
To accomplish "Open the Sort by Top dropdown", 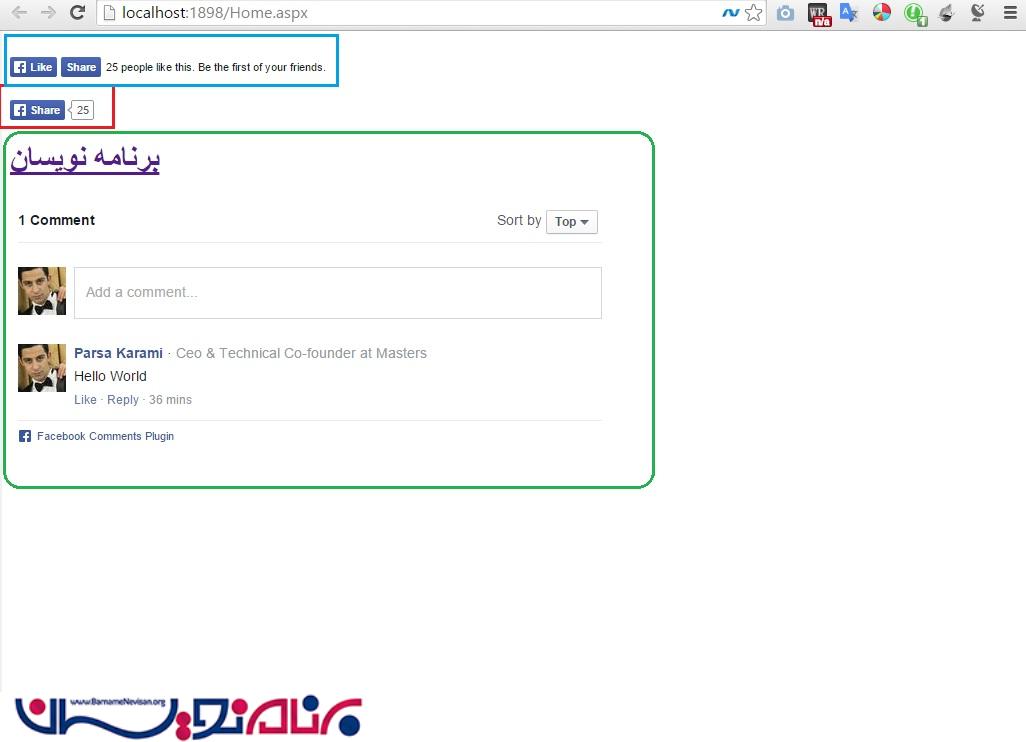I will [572, 222].
